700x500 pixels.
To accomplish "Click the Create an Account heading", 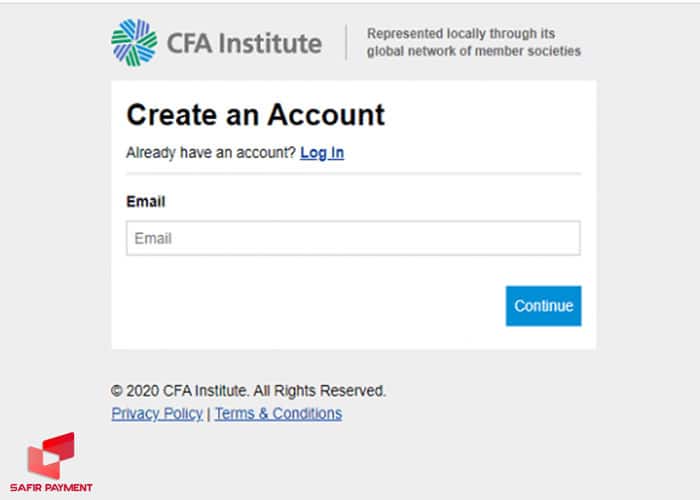I will click(x=255, y=115).
